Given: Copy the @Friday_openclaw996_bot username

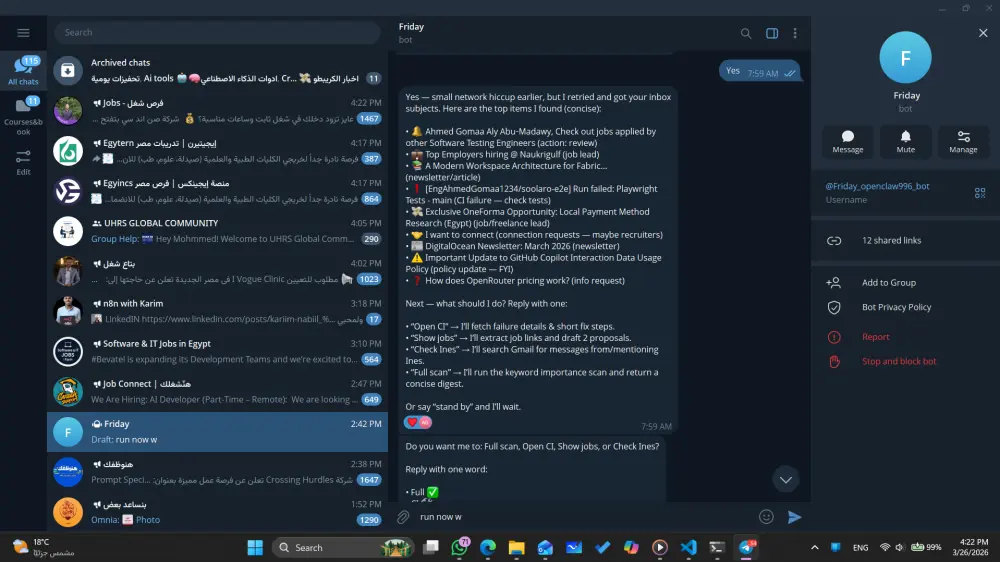Looking at the screenshot, I should pos(877,186).
